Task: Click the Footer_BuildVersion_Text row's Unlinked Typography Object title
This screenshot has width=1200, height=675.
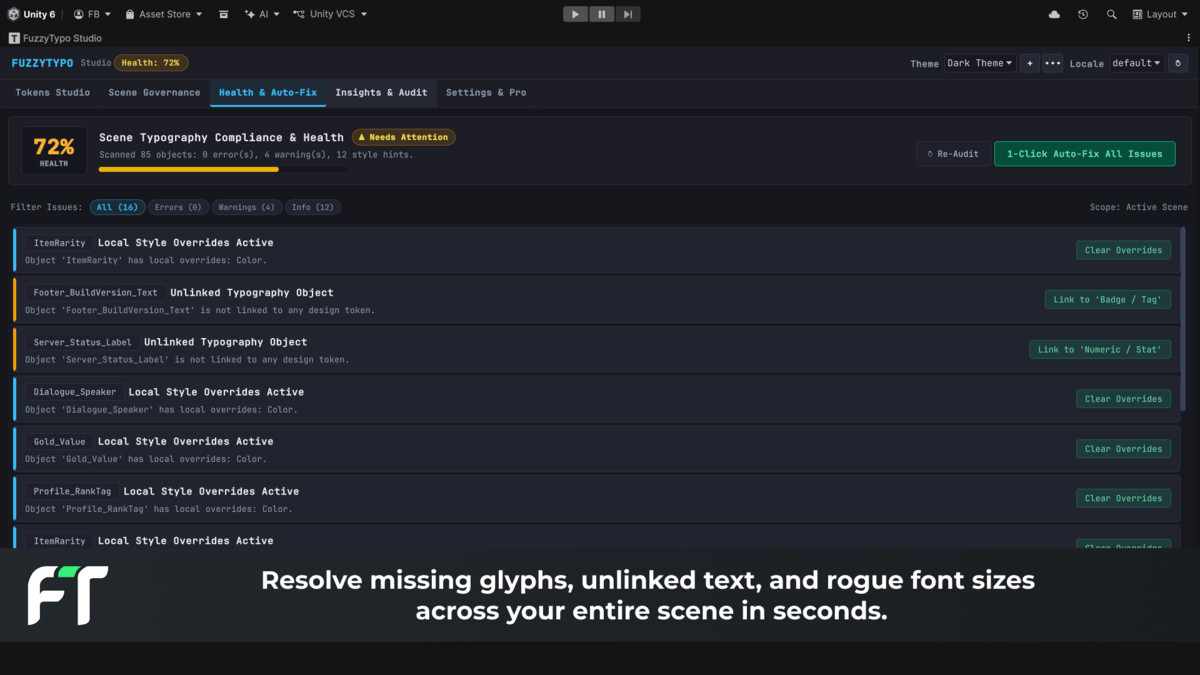Action: click(x=252, y=293)
